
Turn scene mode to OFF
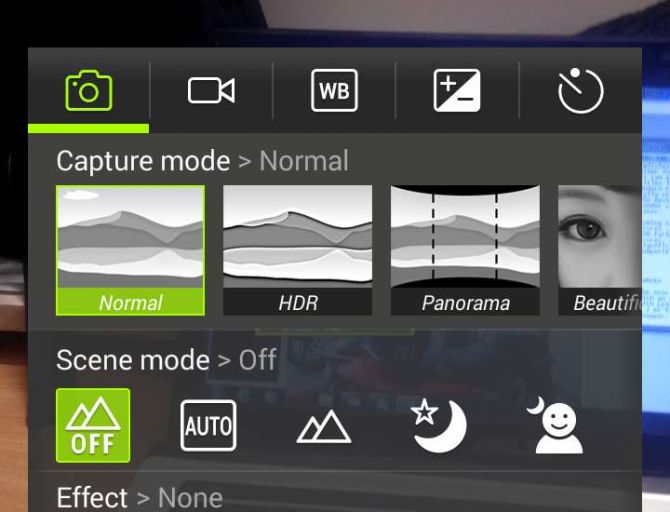93,425
